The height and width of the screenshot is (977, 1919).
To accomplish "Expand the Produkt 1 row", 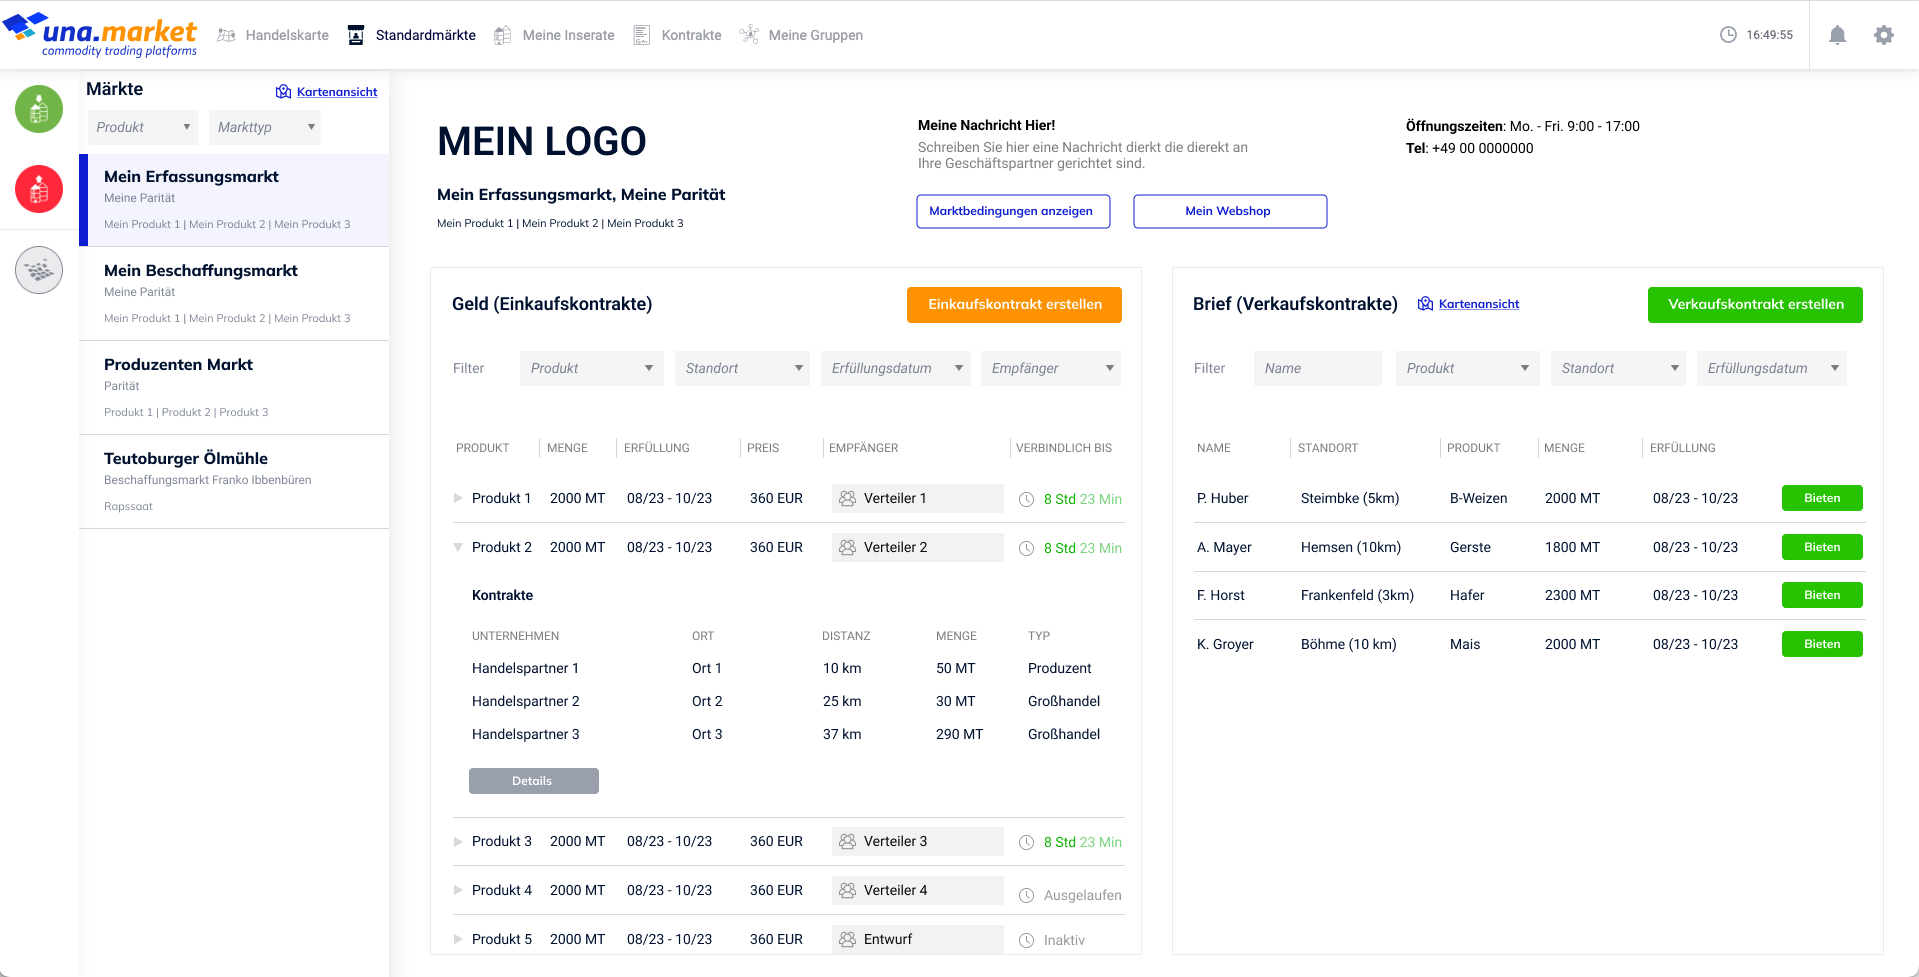I will 458,498.
